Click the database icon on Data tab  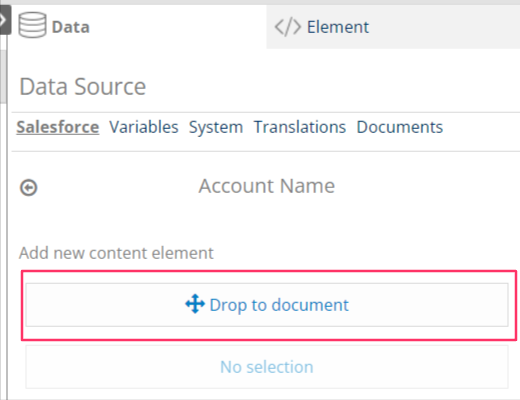coord(32,25)
